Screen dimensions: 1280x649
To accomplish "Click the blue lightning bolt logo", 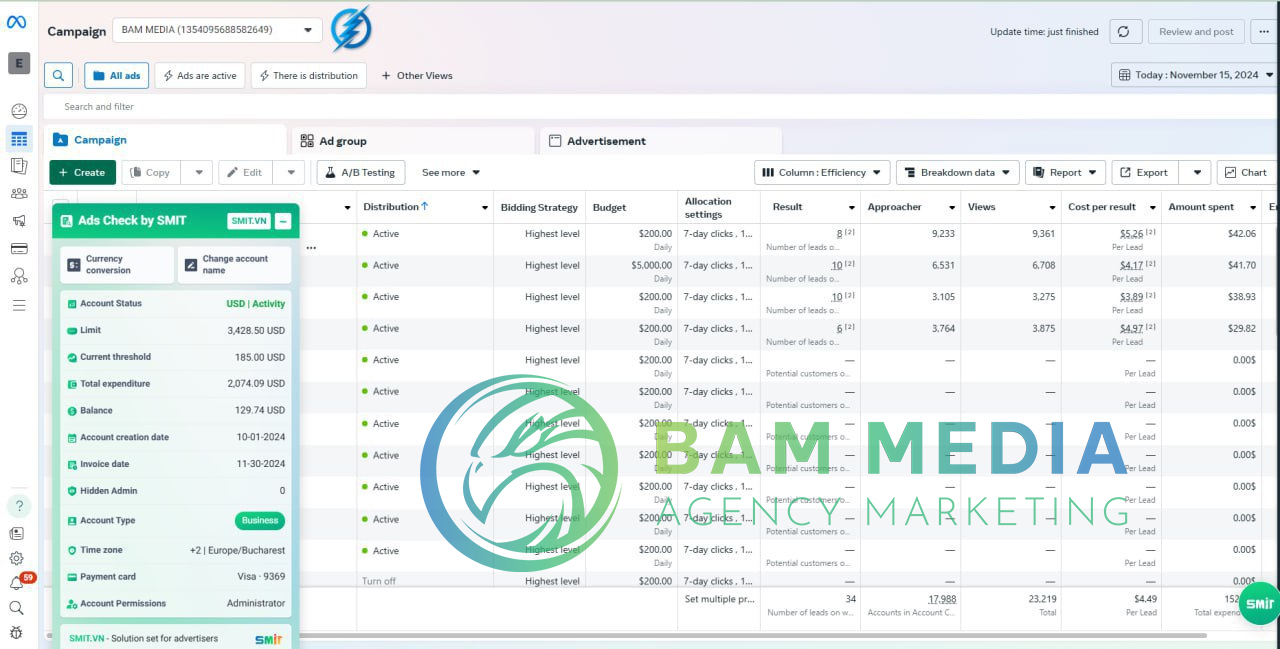I will [351, 28].
